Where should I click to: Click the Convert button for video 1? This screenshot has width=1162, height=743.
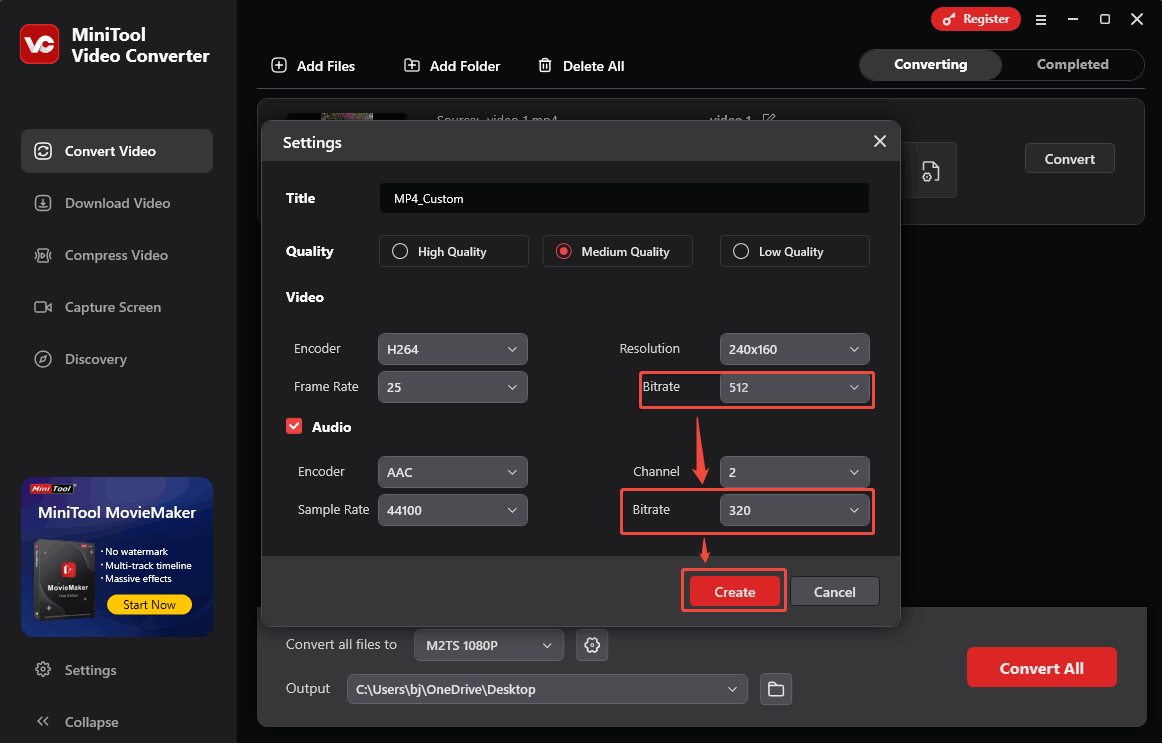[x=1069, y=159]
